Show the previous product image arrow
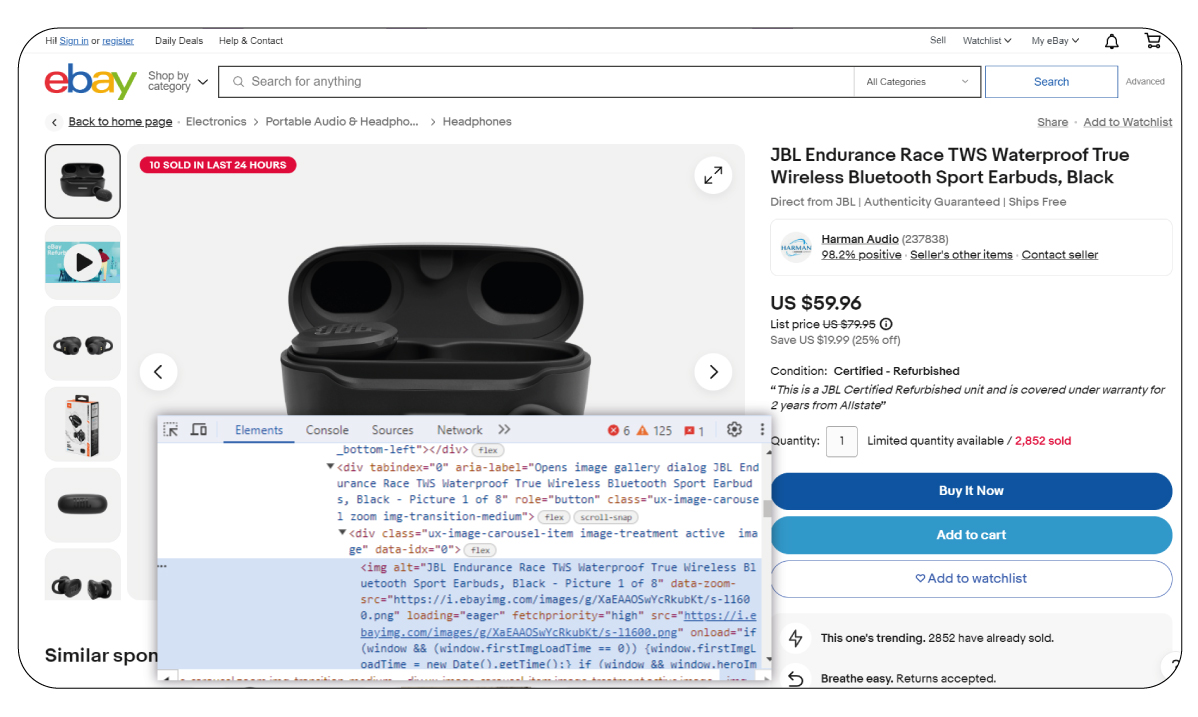1198x717 pixels. pos(158,372)
